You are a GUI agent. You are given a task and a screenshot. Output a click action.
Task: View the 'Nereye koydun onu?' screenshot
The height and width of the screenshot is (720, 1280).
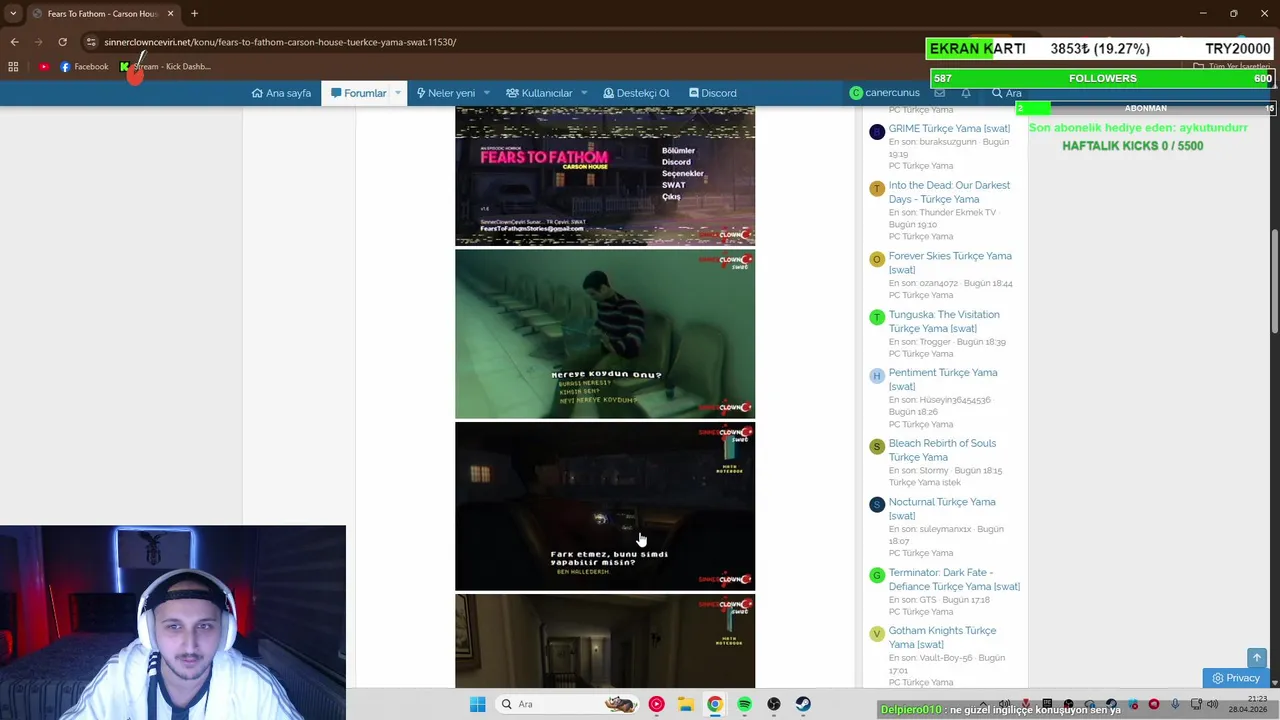605,334
